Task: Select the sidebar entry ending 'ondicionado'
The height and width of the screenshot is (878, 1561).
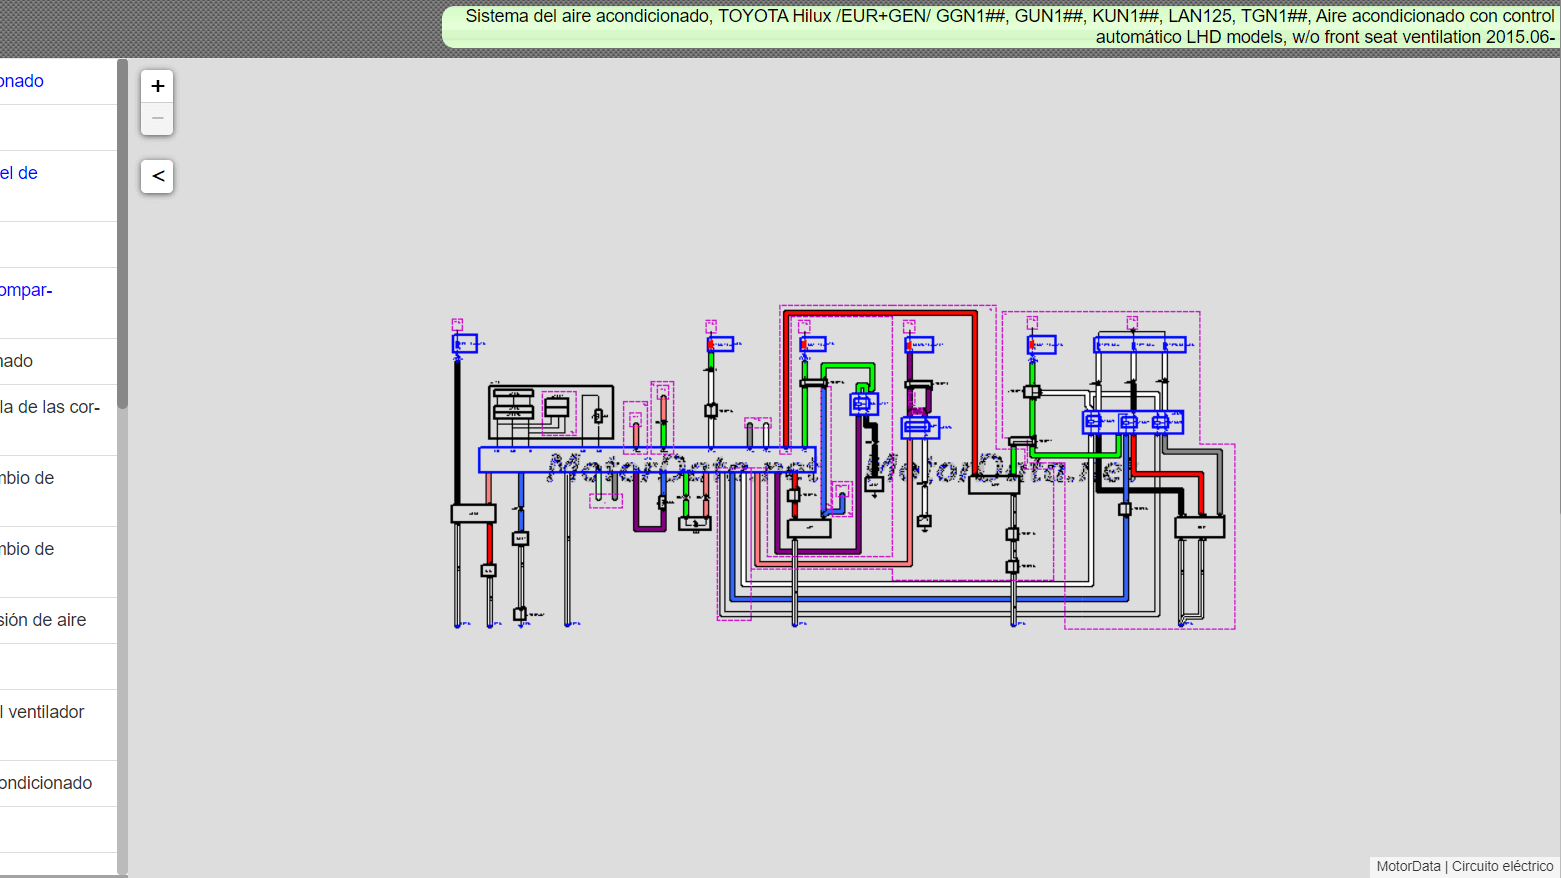Action: [46, 783]
